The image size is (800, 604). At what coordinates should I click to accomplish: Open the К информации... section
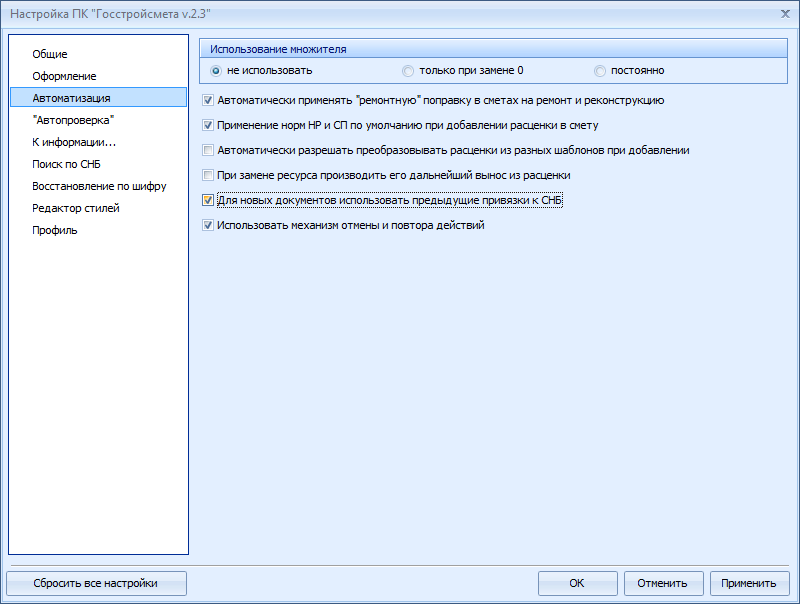click(x=98, y=142)
